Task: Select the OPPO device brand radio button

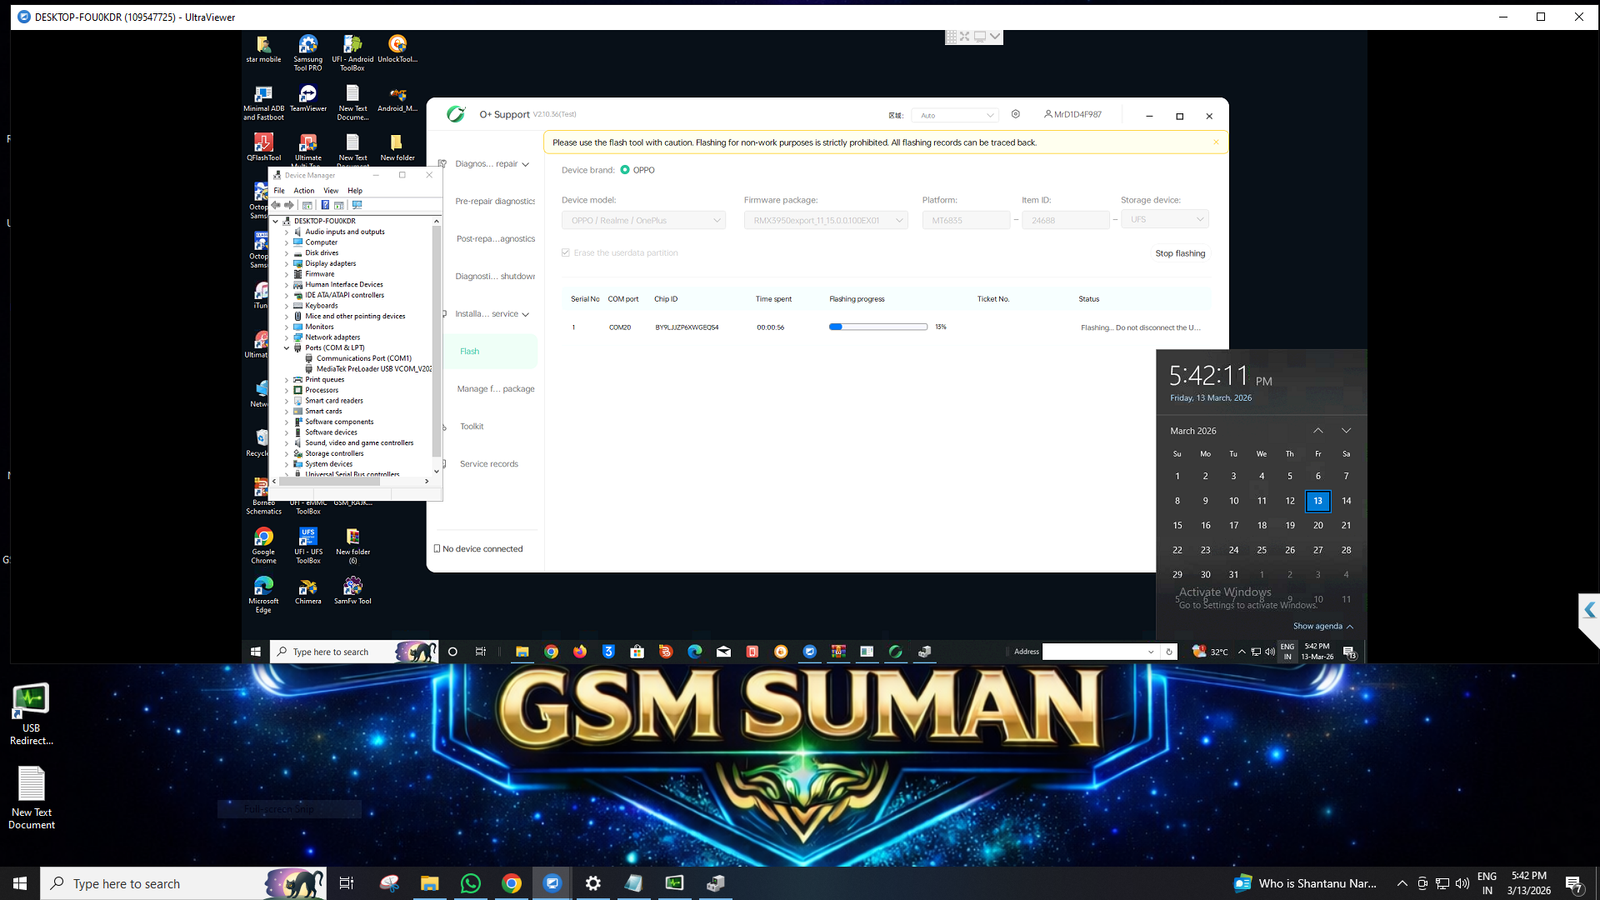Action: click(625, 170)
